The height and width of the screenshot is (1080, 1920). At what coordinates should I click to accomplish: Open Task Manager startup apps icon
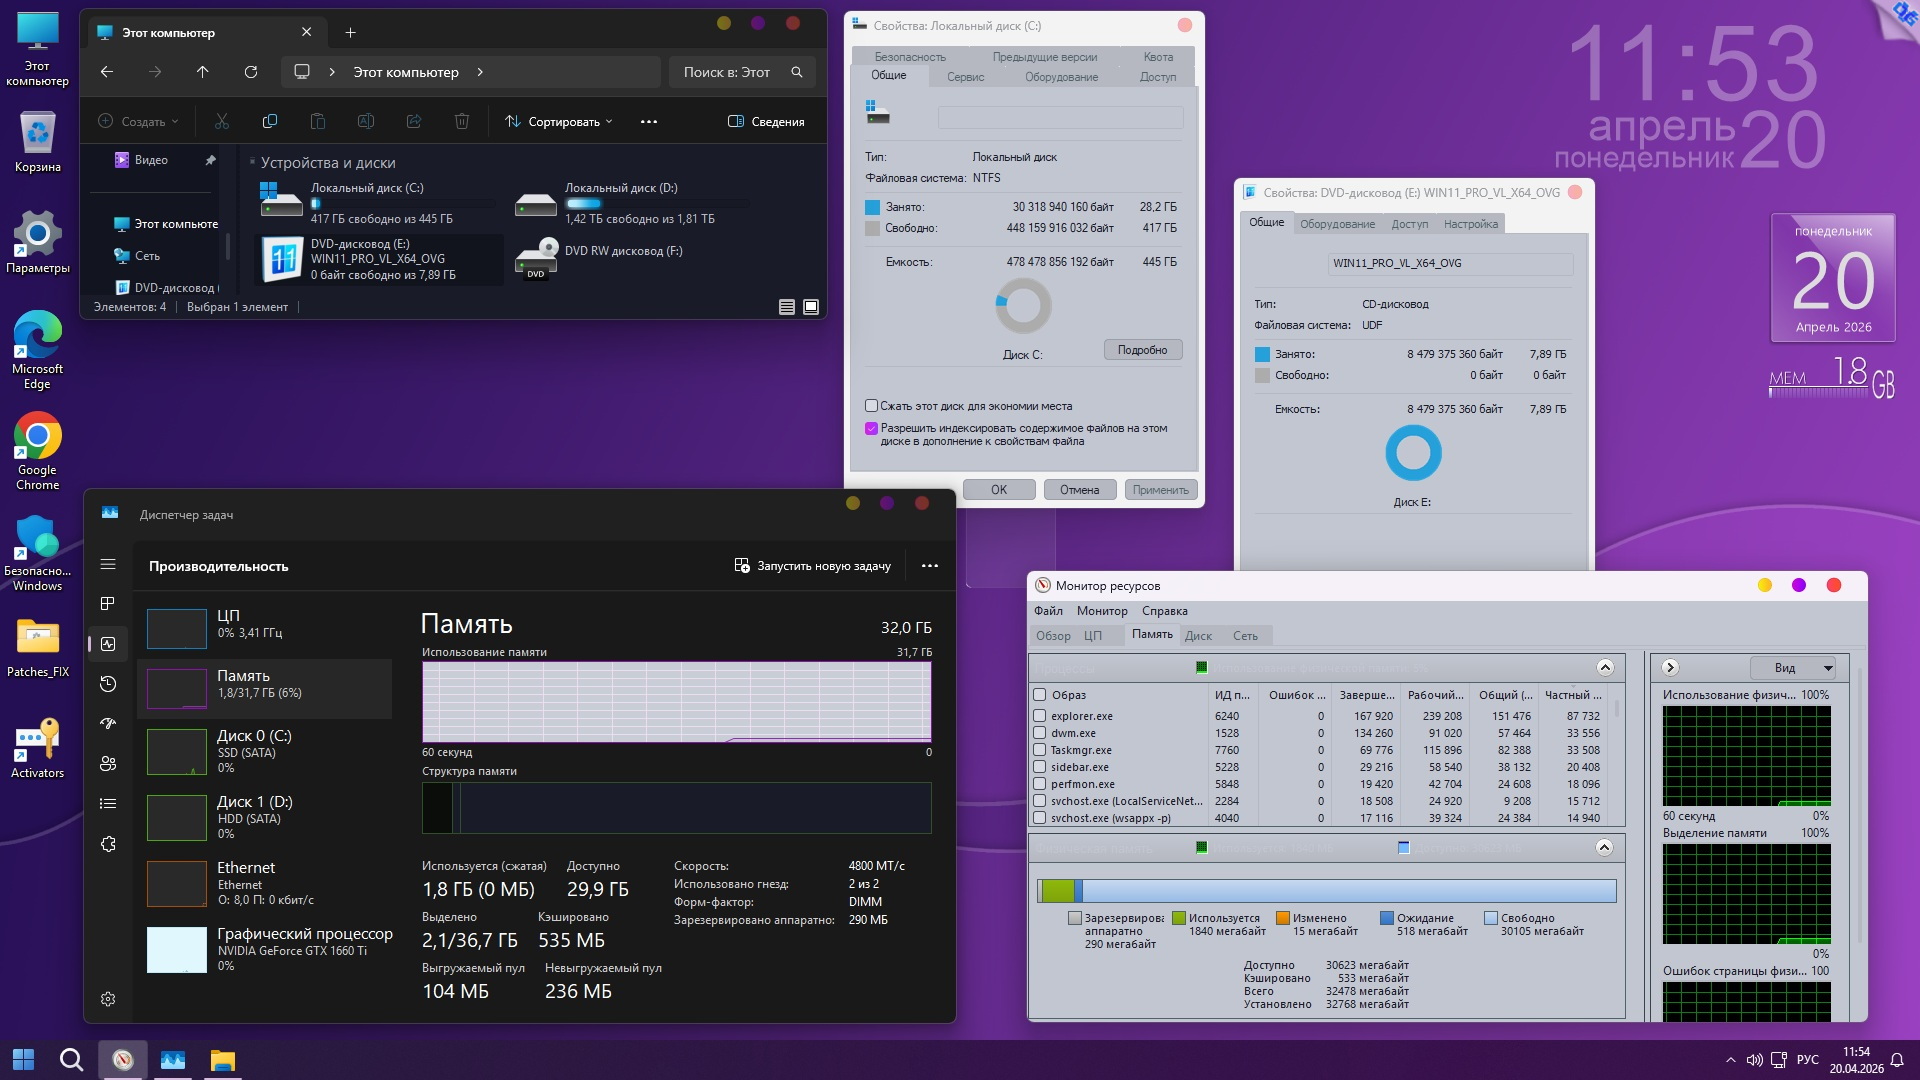point(108,723)
